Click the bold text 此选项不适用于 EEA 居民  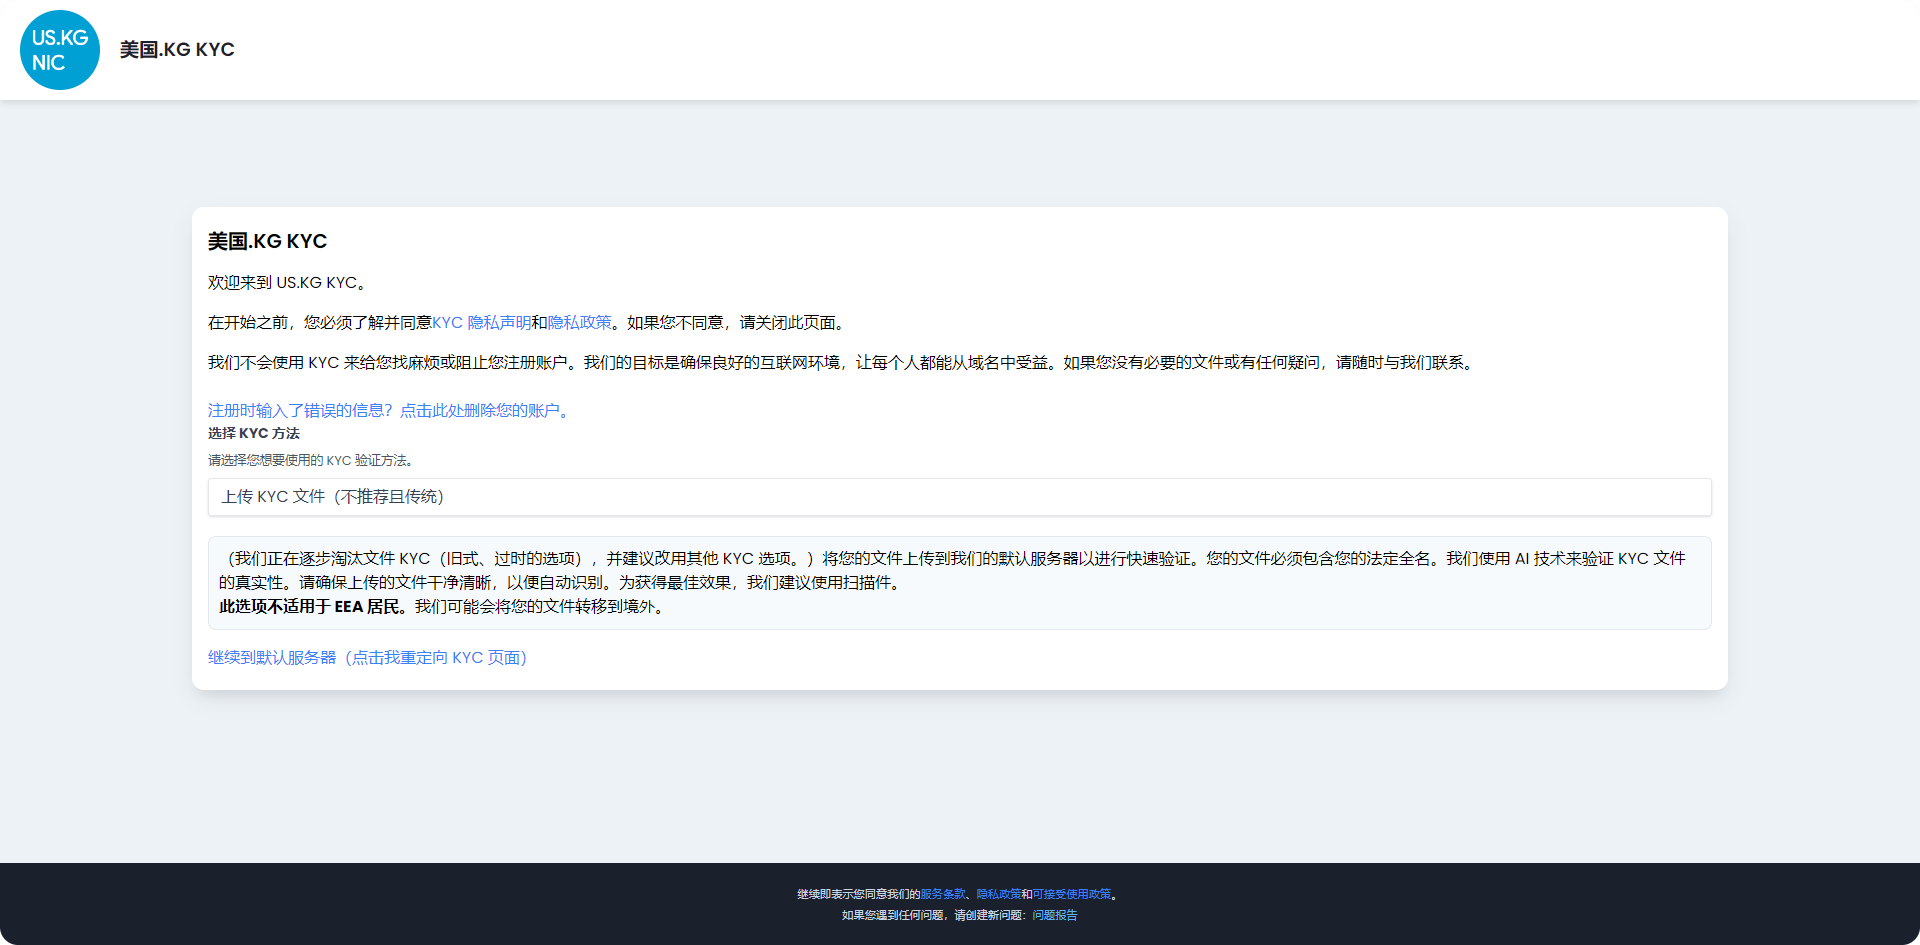pos(309,607)
